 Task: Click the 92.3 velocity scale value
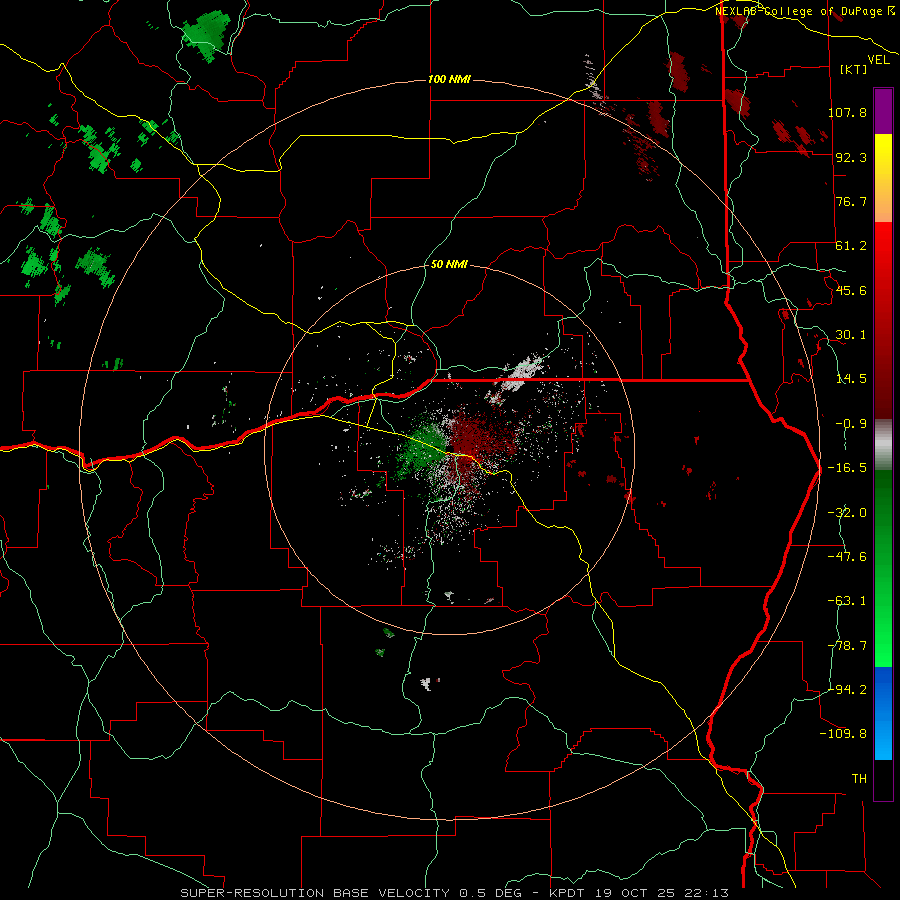[x=851, y=157]
